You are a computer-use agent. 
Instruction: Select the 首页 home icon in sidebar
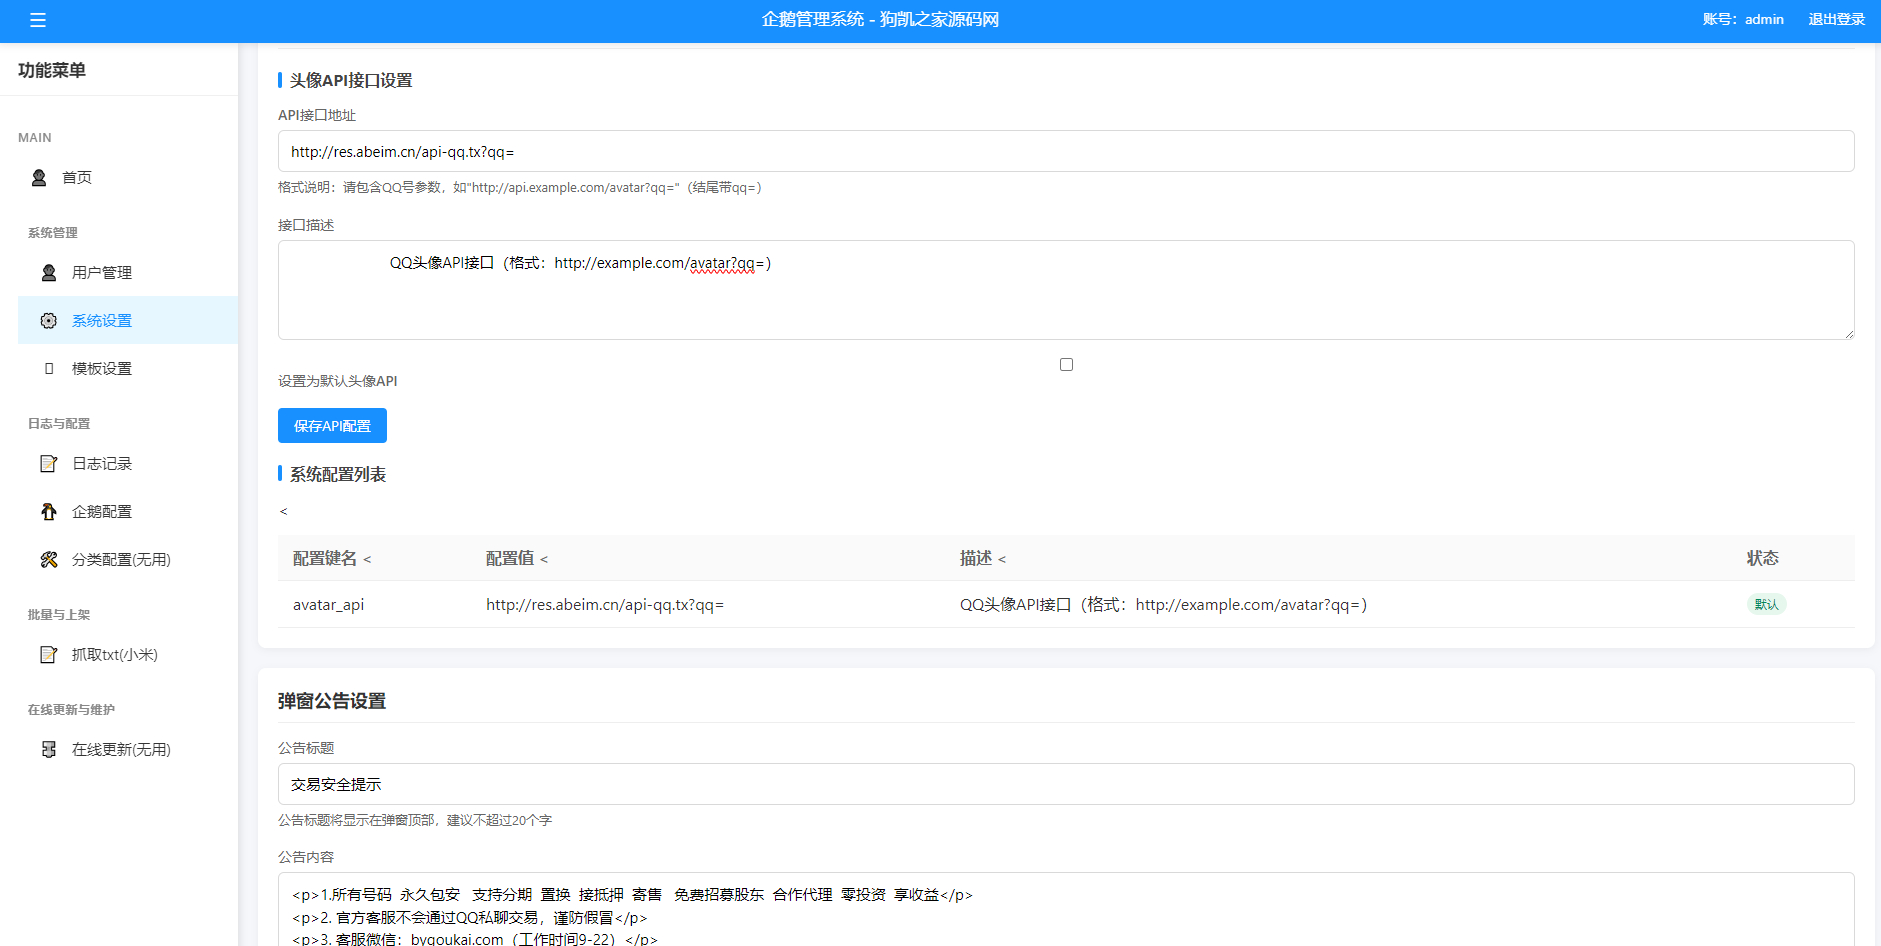pyautogui.click(x=38, y=177)
